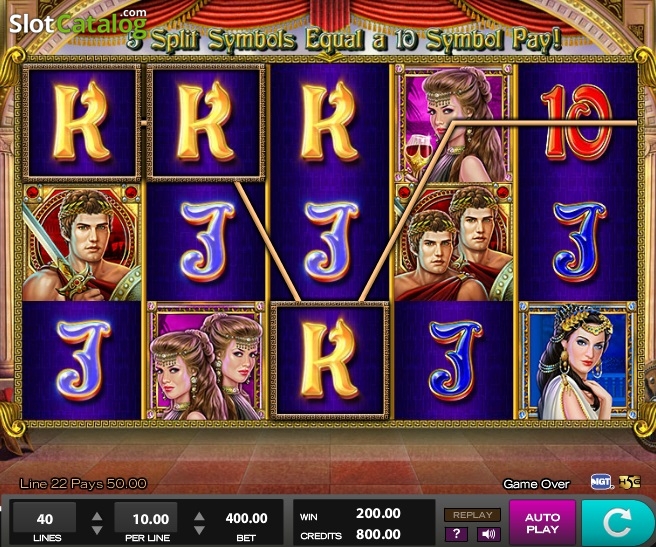656x547 pixels.
Task: Click the circular arrow spin button
Action: coord(617,522)
